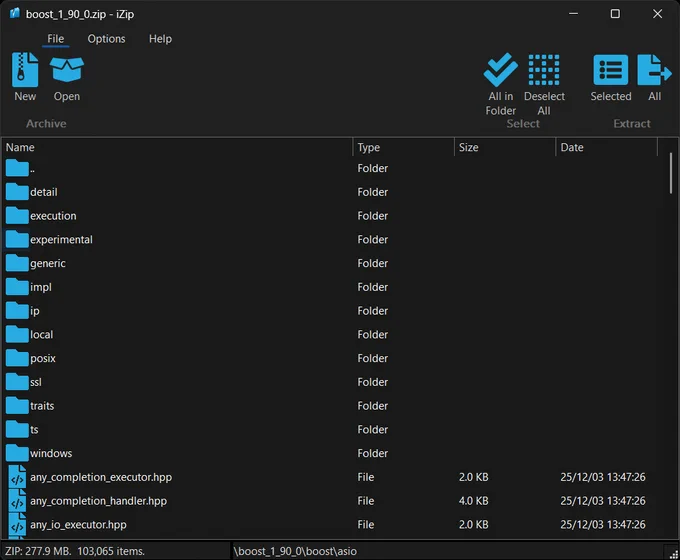Select the 'ssl' folder name
Image resolution: width=680 pixels, height=560 pixels.
click(x=36, y=382)
